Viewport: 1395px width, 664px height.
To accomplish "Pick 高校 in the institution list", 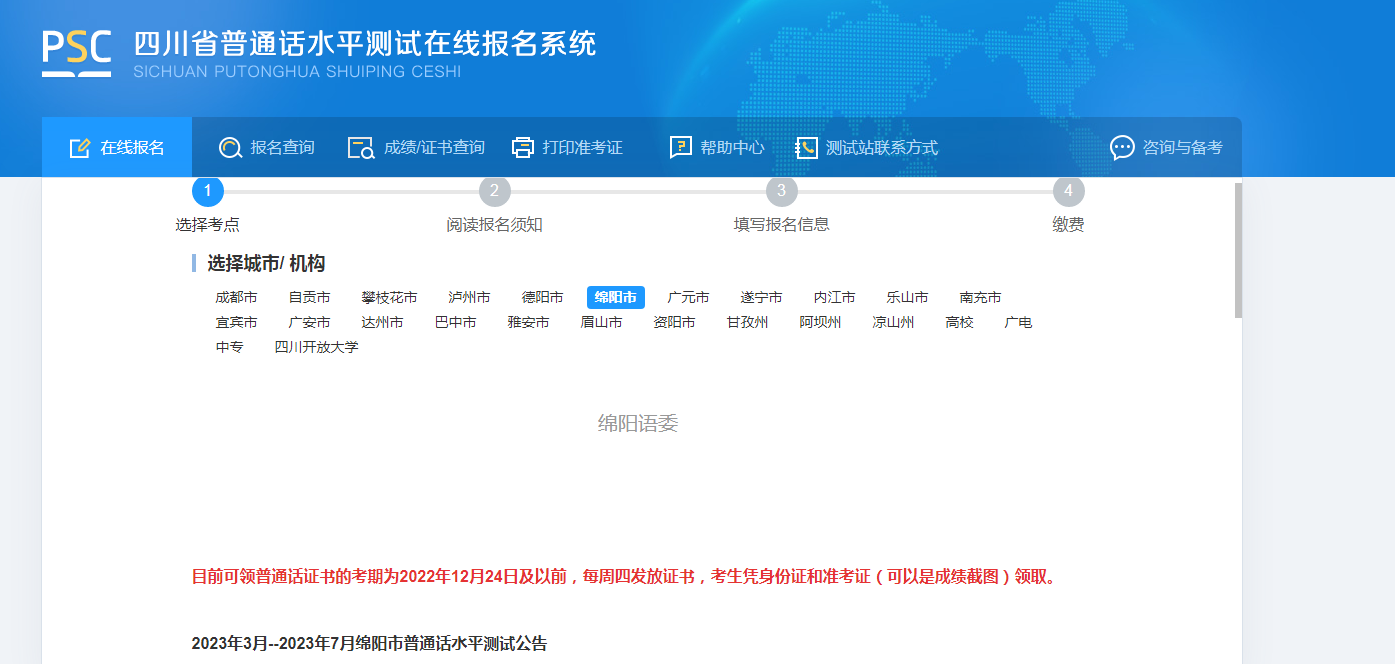I will 959,323.
